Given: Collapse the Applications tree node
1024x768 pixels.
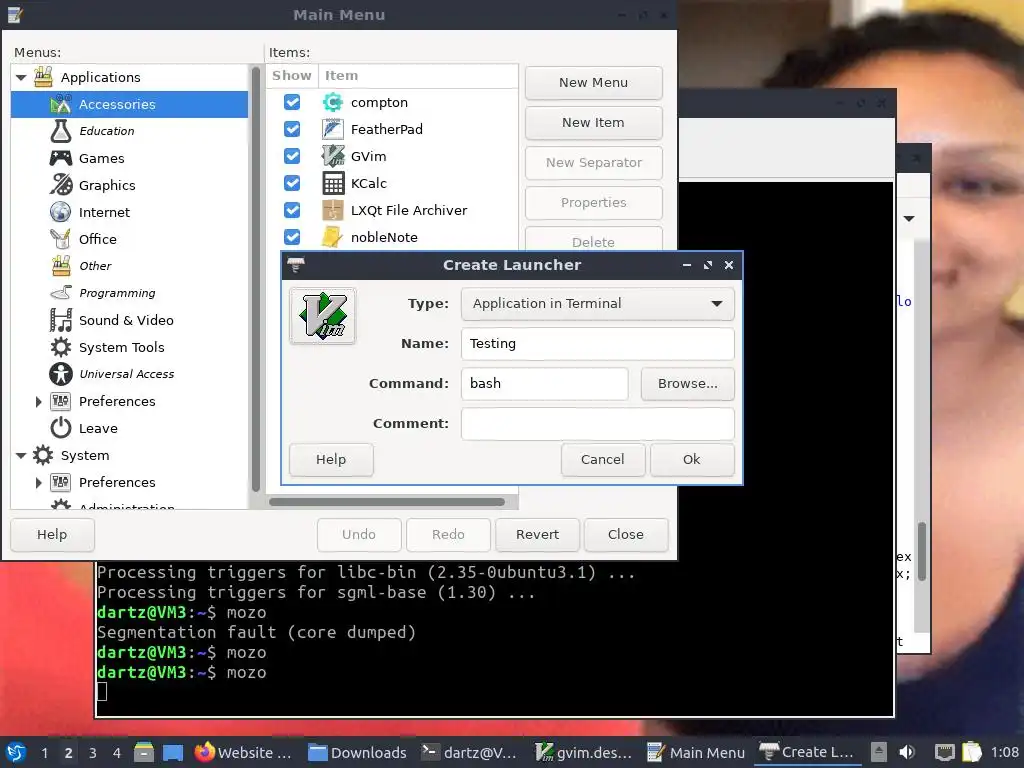Looking at the screenshot, I should click(21, 78).
